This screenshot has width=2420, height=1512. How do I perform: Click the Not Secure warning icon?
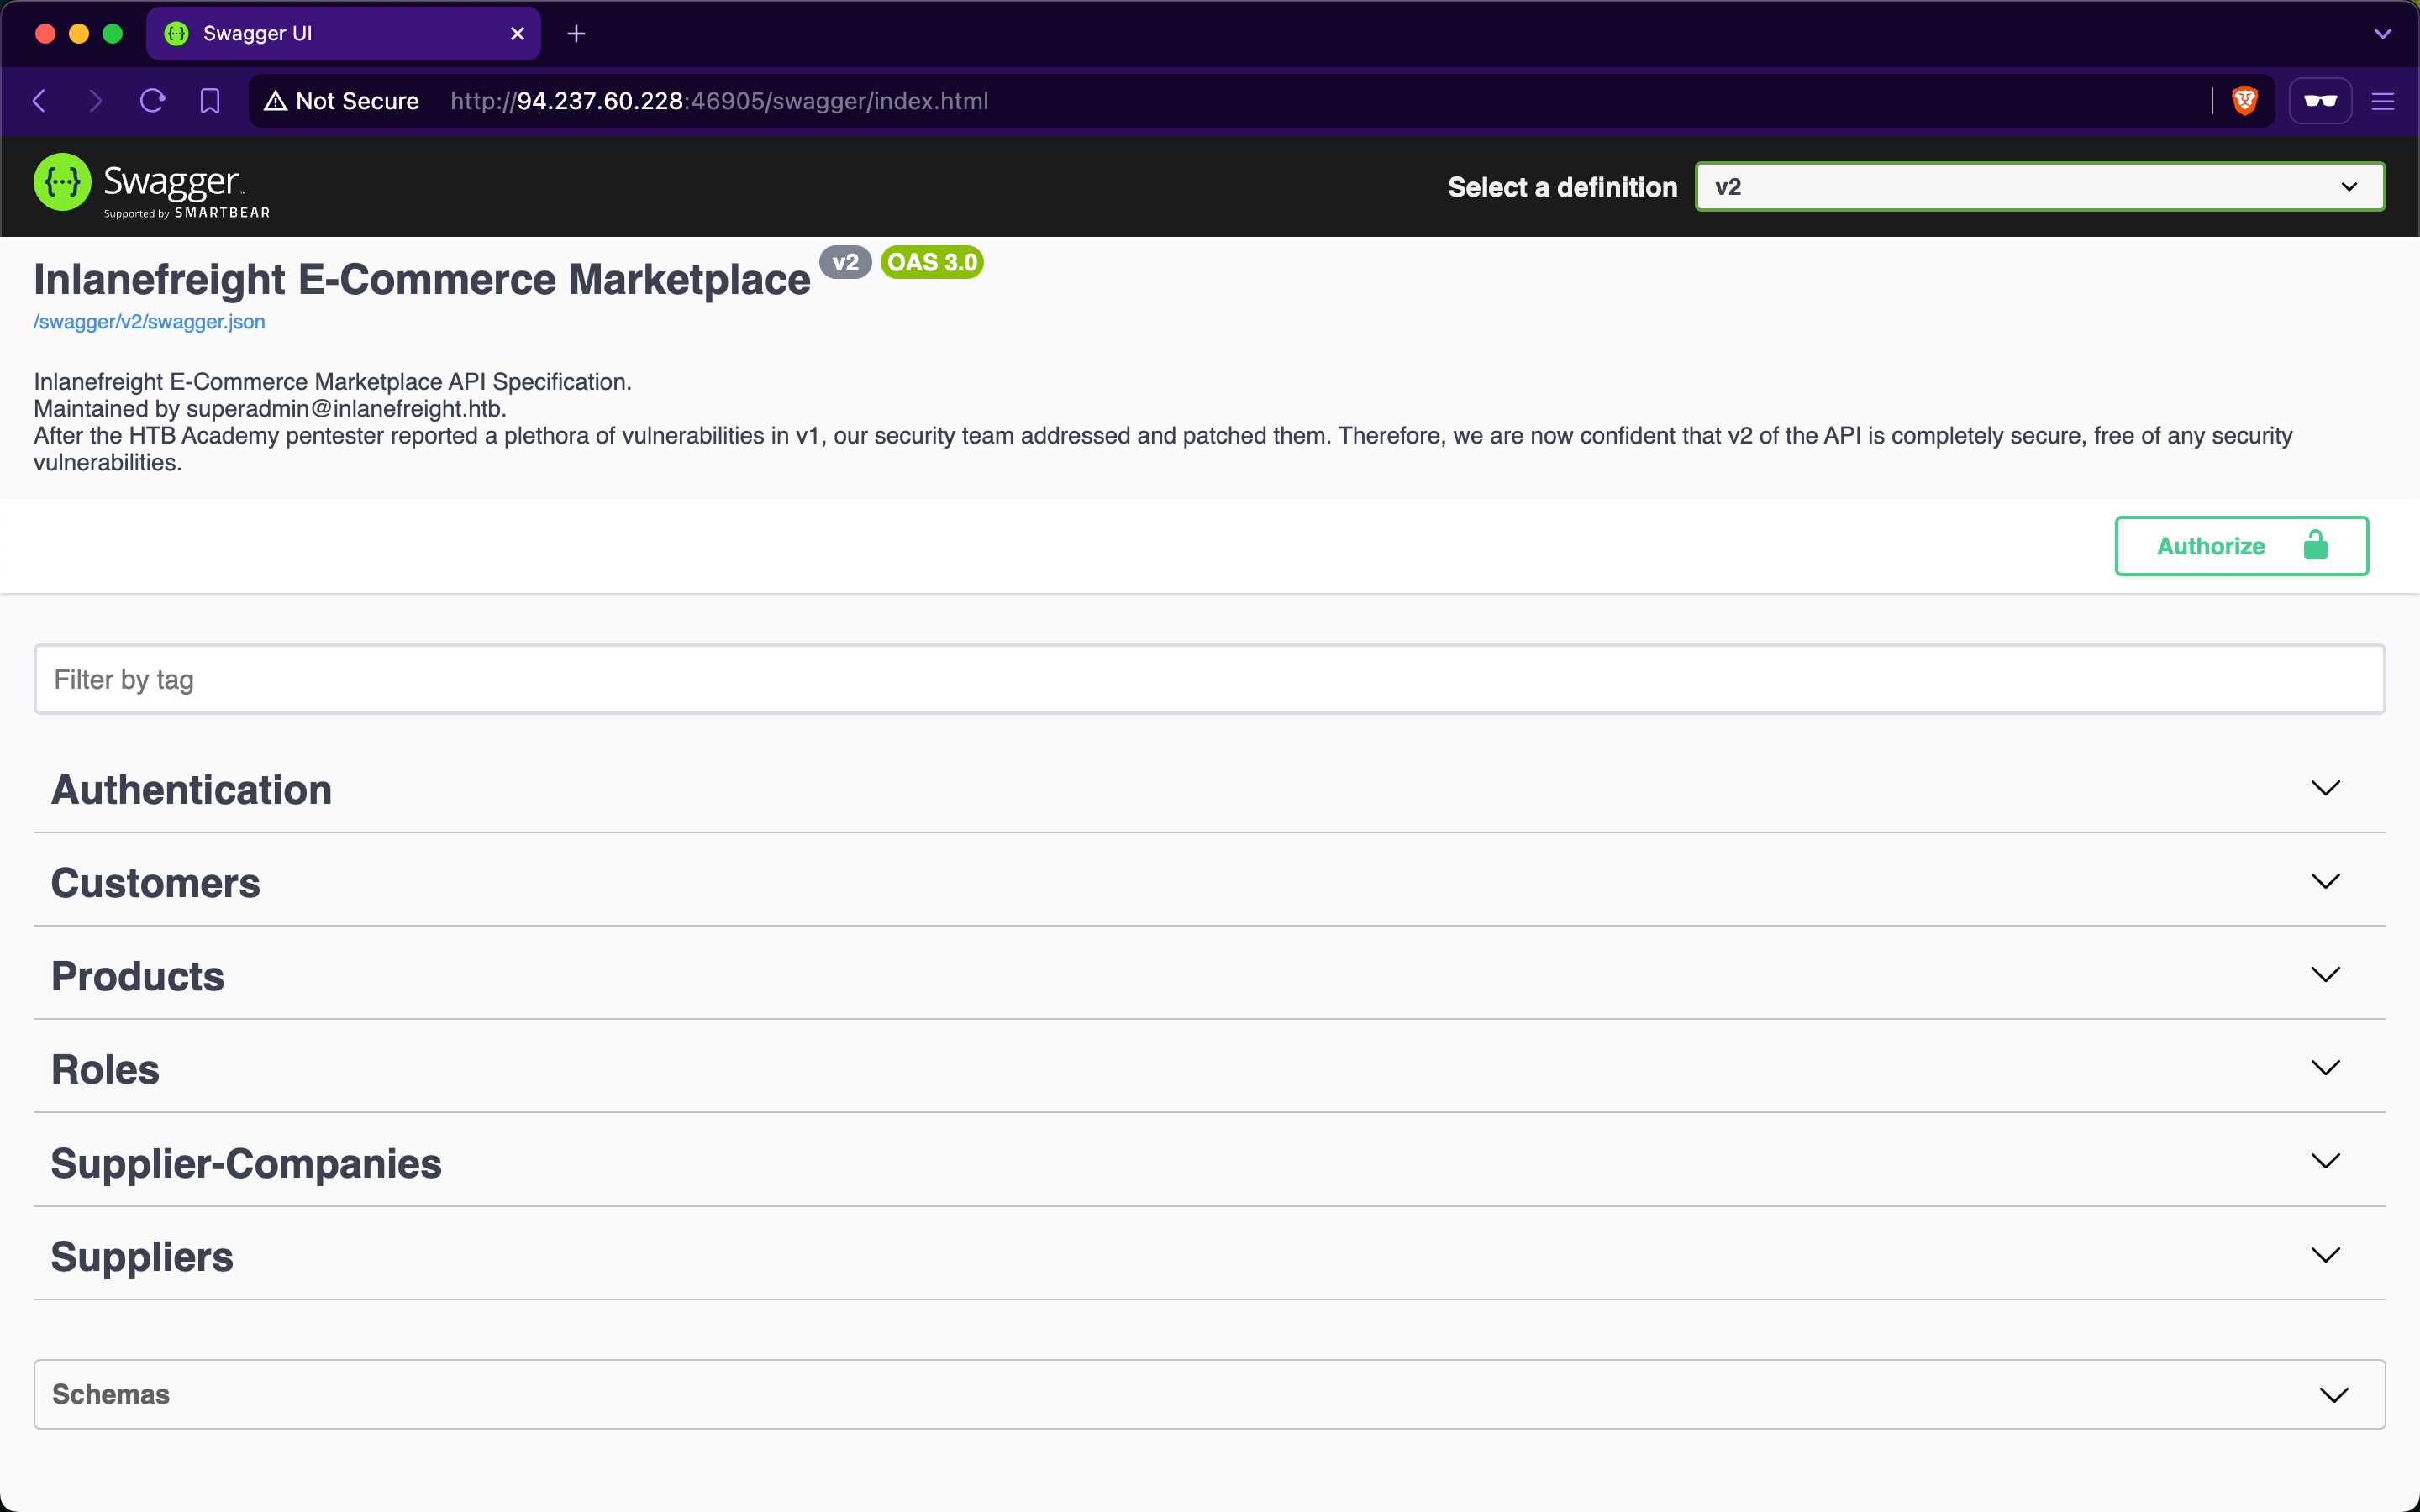pyautogui.click(x=275, y=101)
